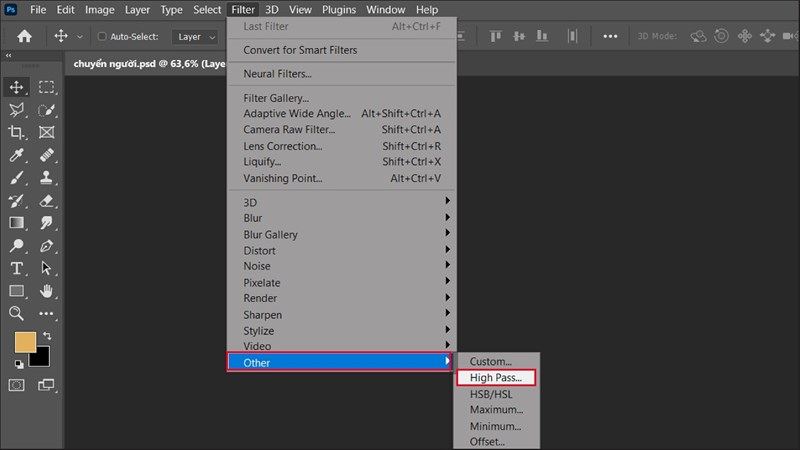Screen dimensions: 800x450
Task: Enable the Auto-Select checkbox
Action: click(103, 37)
